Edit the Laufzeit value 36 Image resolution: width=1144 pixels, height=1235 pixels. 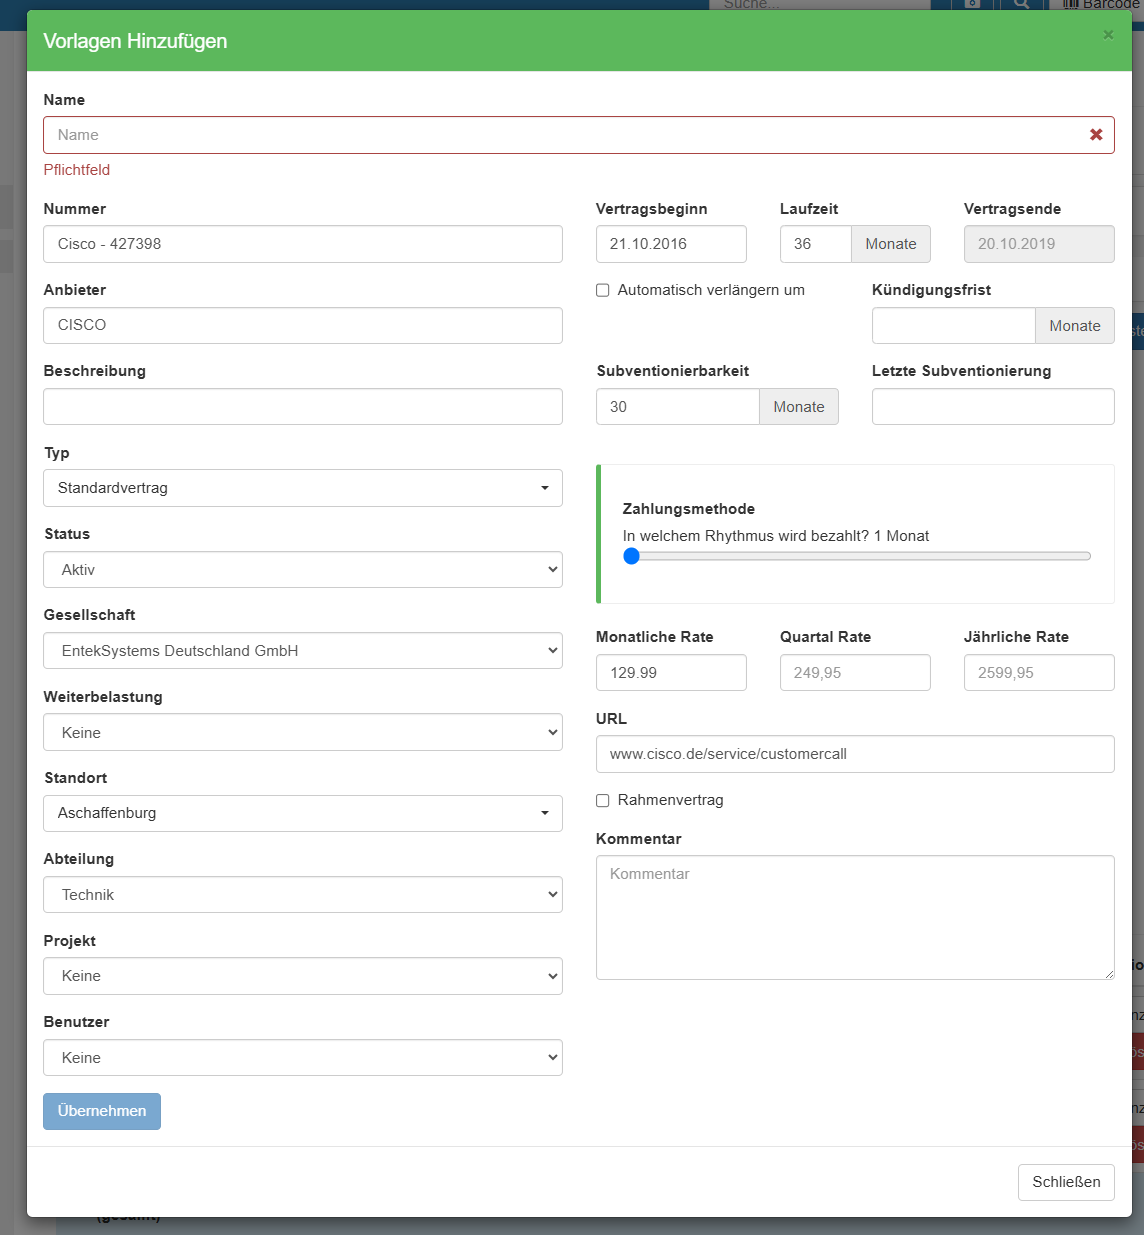[816, 244]
